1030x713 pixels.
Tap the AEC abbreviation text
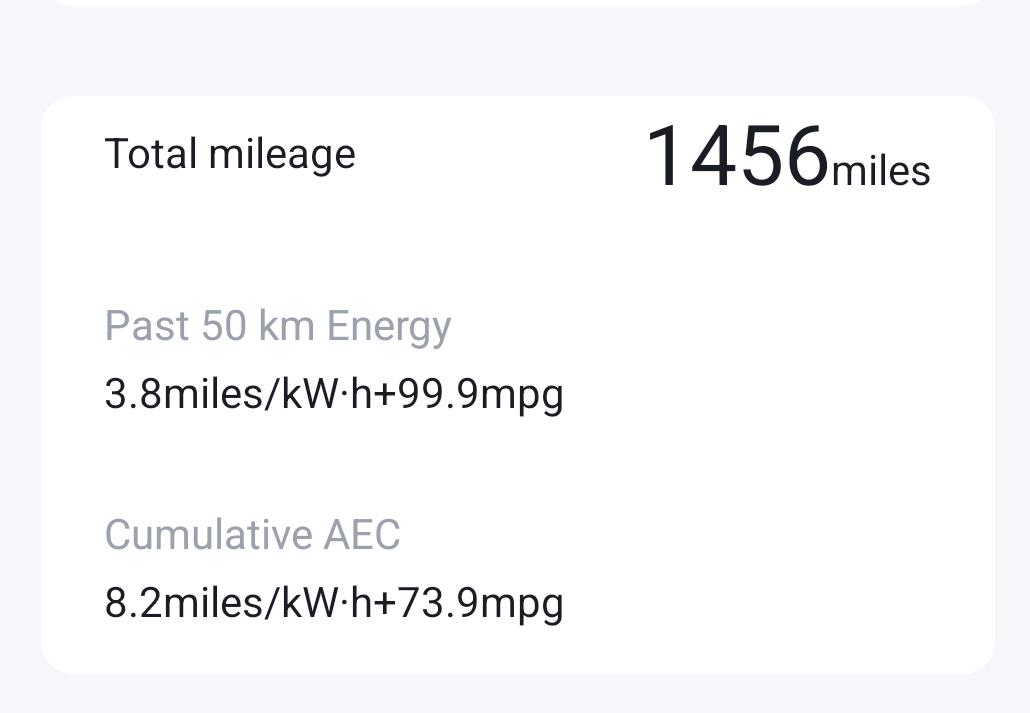[361, 535]
